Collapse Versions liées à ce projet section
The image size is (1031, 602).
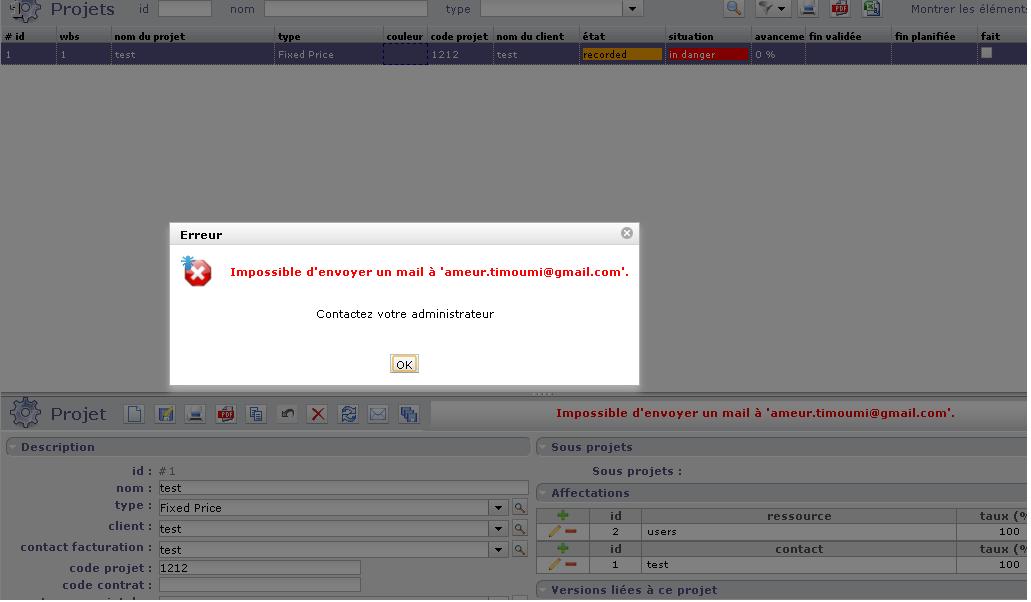(542, 590)
